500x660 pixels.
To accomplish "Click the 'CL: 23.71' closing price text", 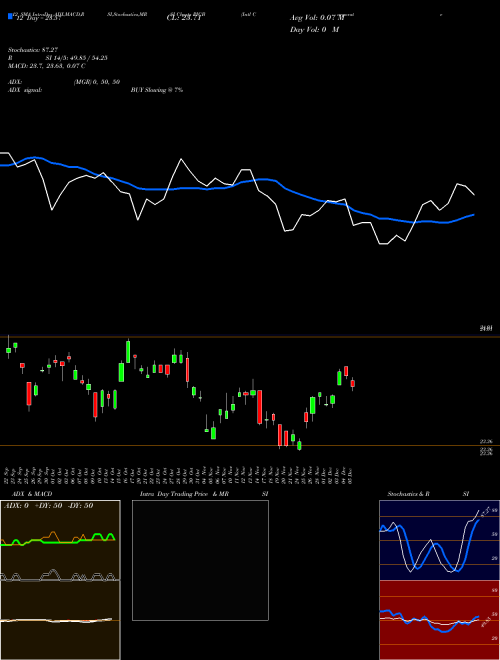I will coord(184,18).
